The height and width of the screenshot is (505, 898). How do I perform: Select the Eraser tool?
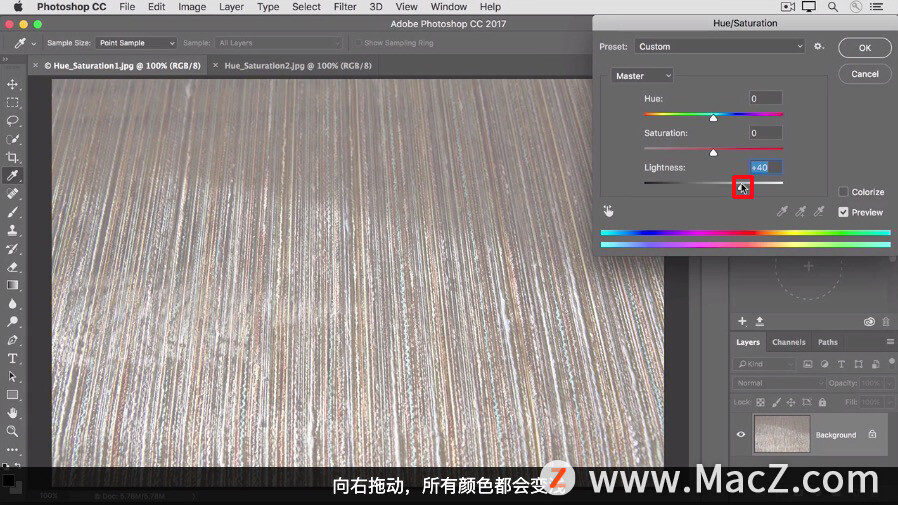tap(12, 267)
